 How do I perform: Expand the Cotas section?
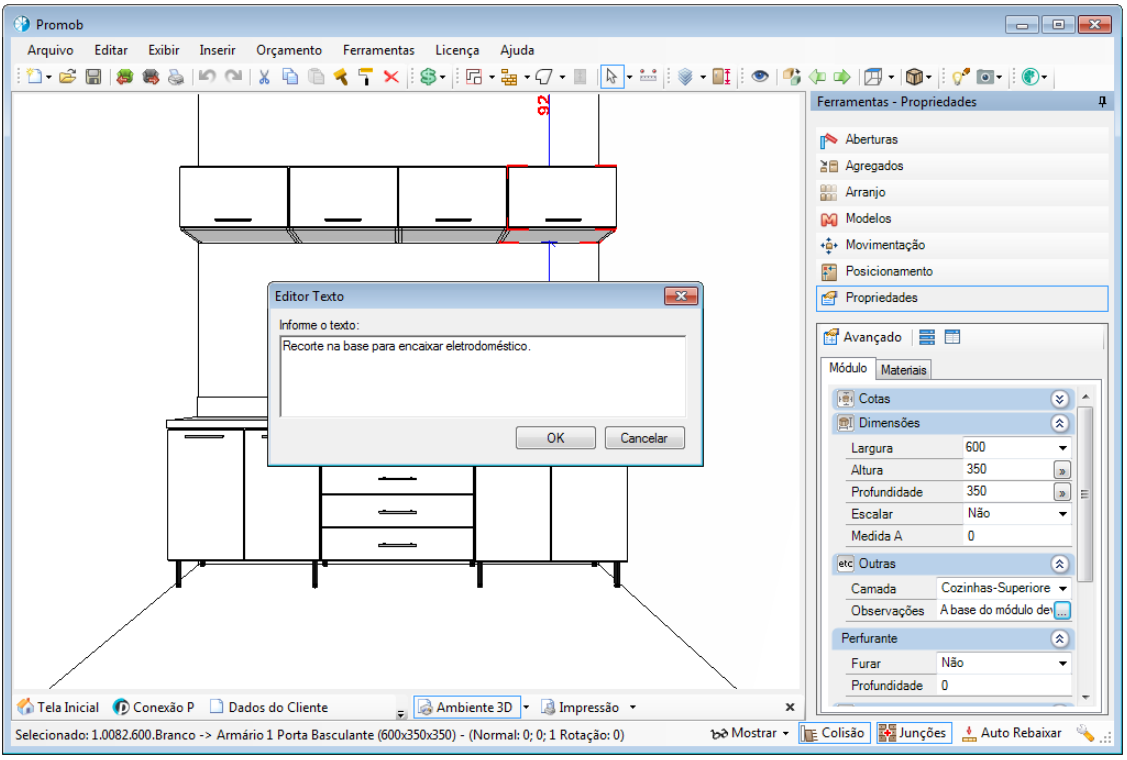click(1059, 399)
